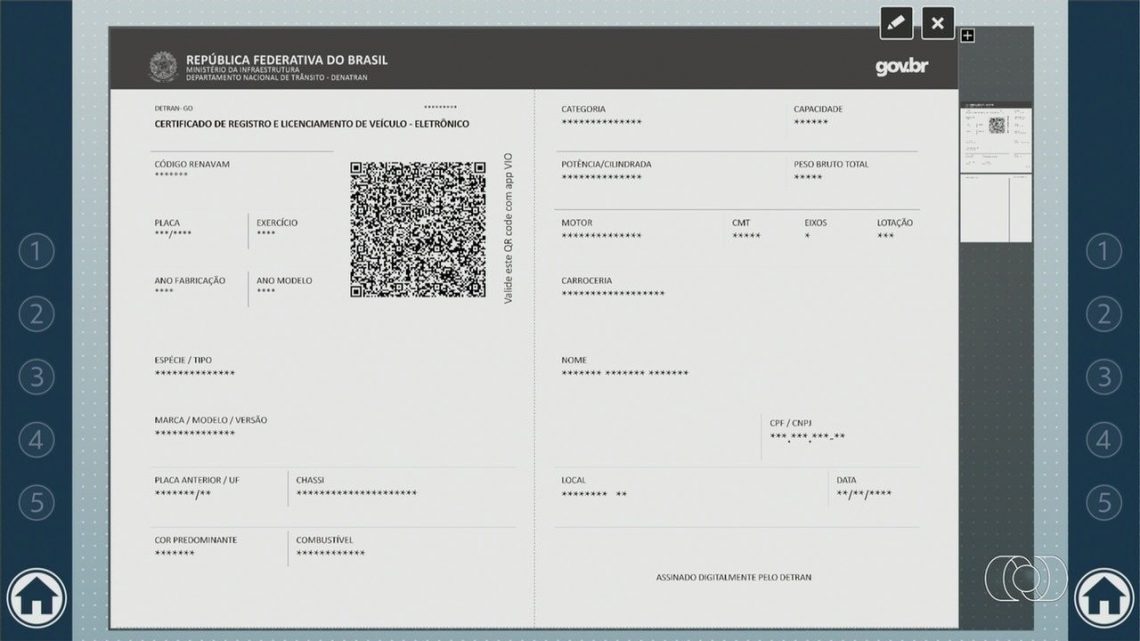Click the 'CMT' field label
This screenshot has height=641, width=1140.
(x=741, y=223)
